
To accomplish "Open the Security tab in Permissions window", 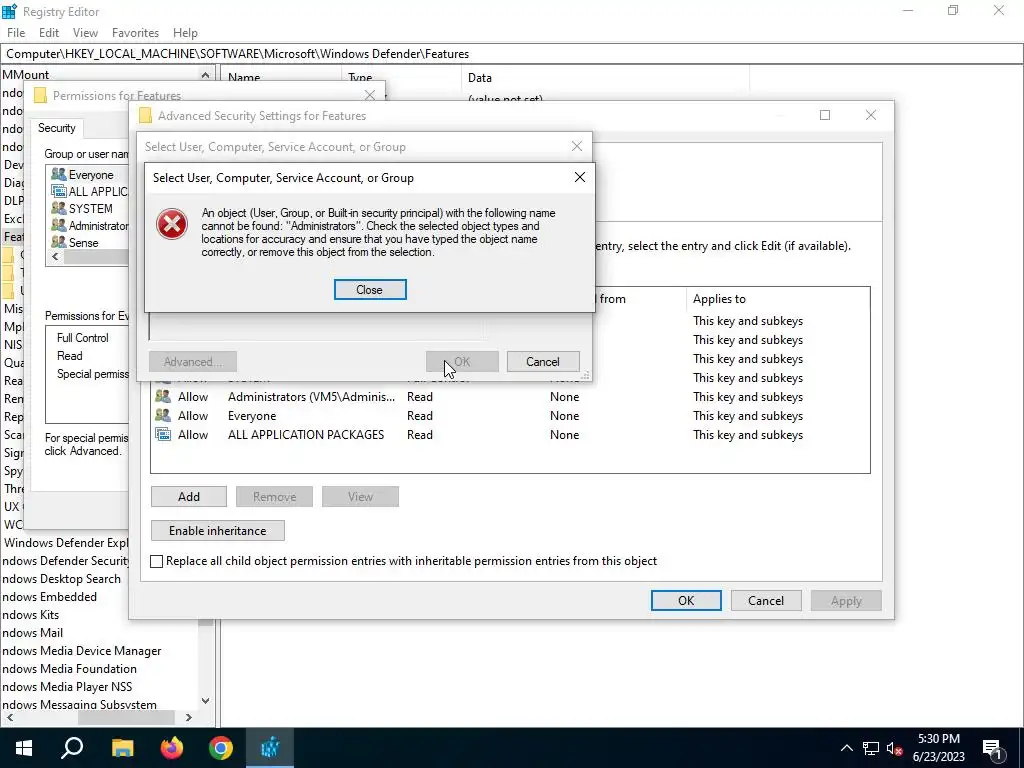I will click(57, 128).
